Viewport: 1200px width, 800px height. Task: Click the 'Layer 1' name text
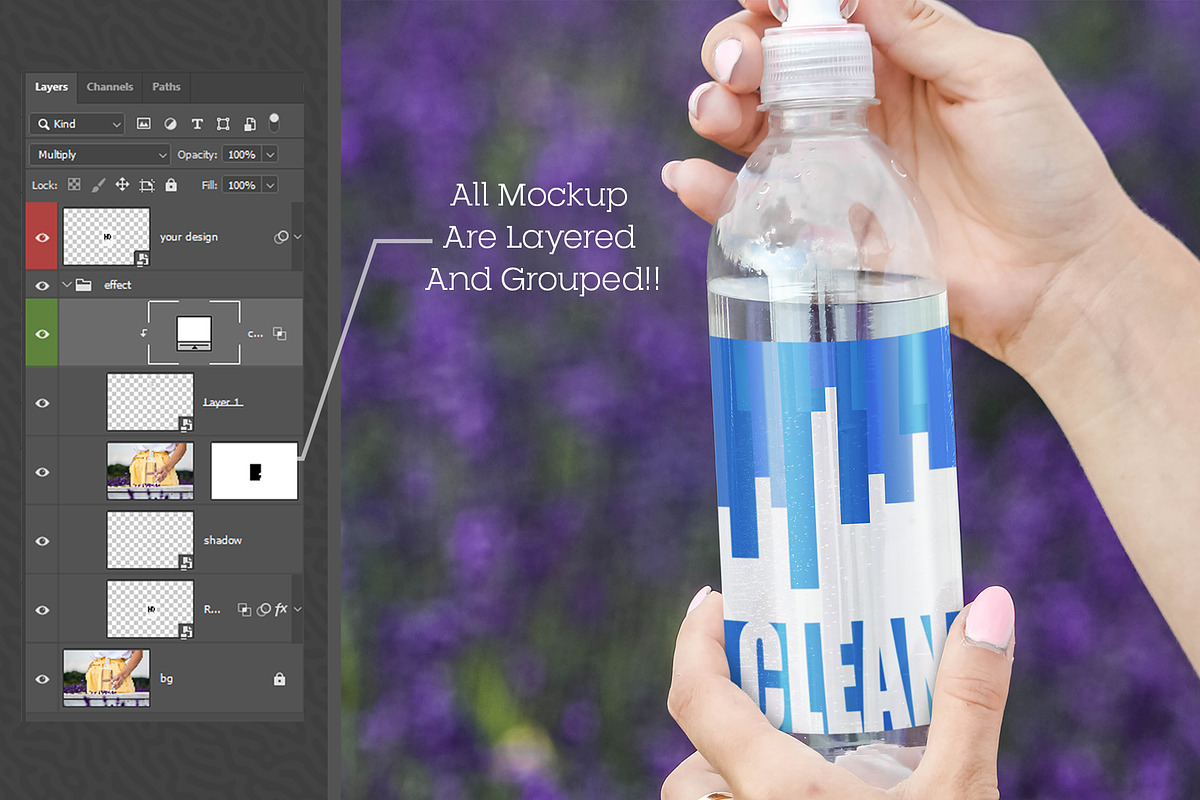[222, 402]
